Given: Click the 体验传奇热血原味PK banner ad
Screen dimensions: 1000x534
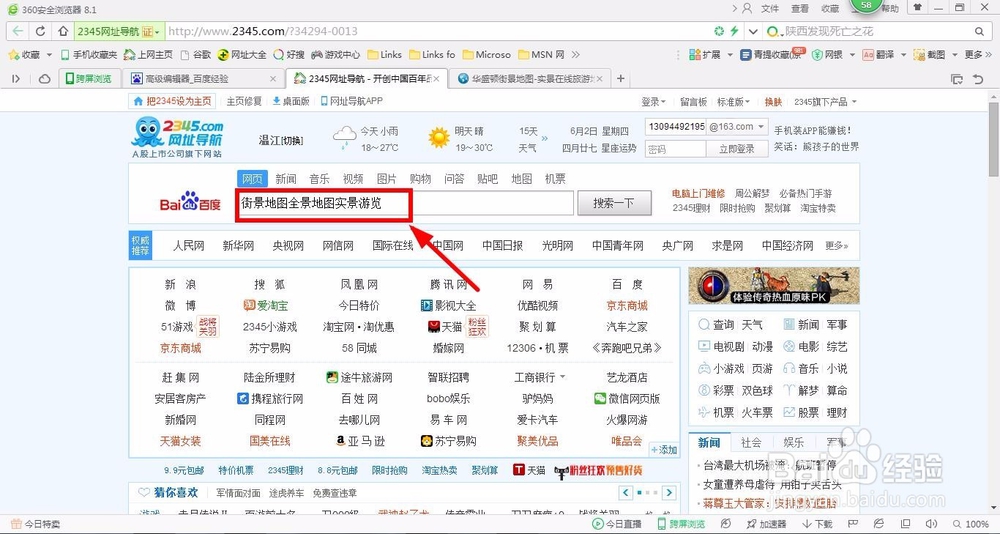Looking at the screenshot, I should click(774, 285).
